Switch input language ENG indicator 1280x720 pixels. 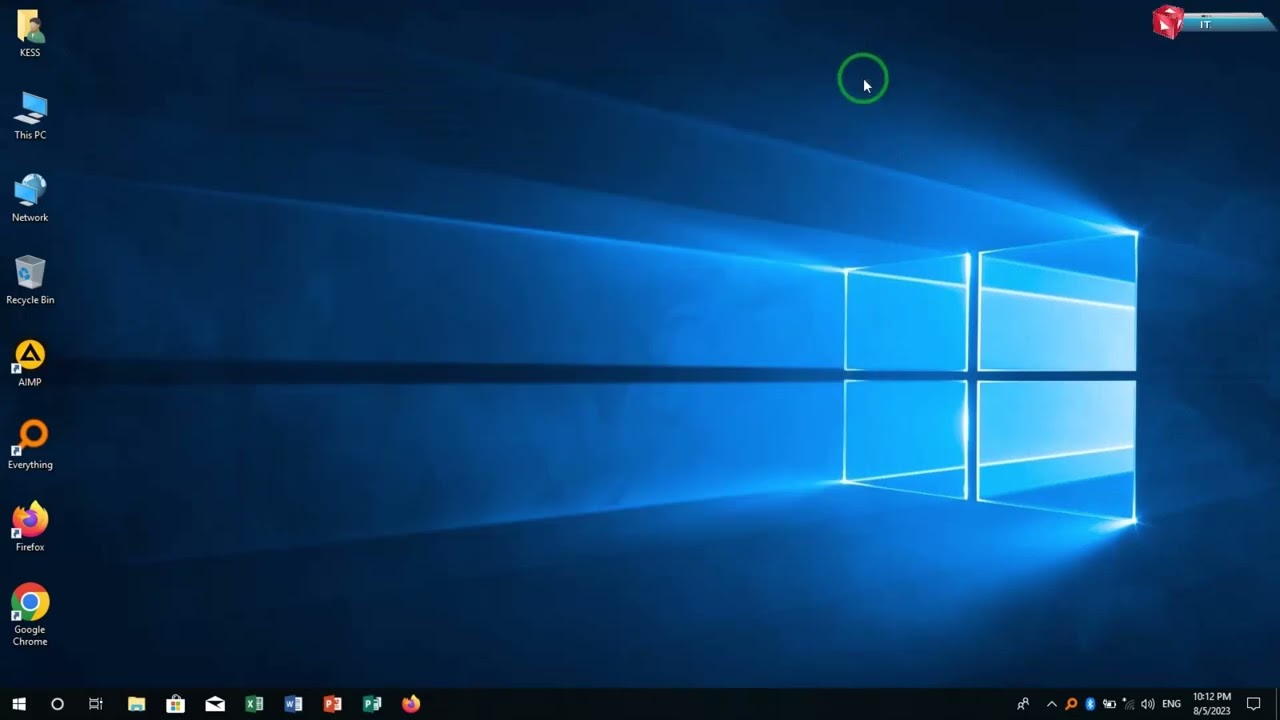1171,704
